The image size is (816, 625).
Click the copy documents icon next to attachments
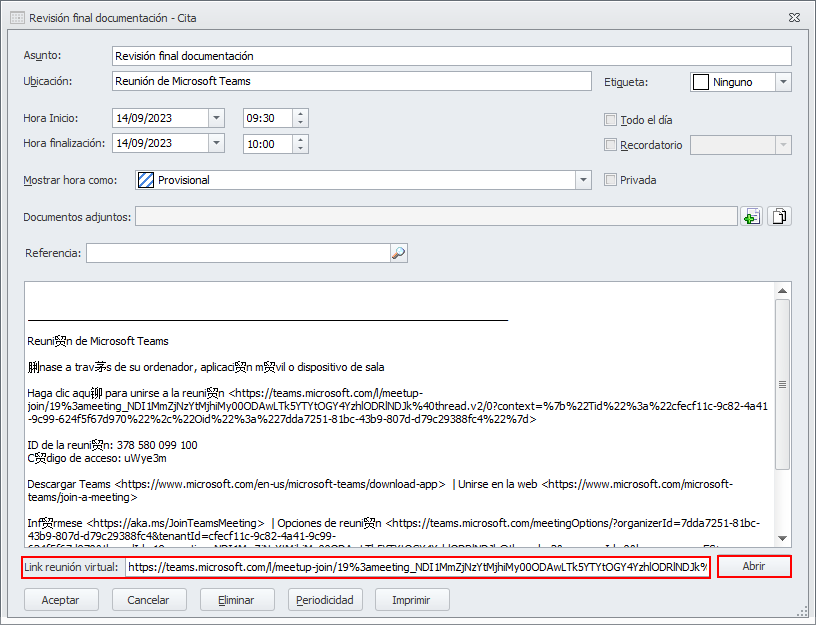[x=779, y=216]
